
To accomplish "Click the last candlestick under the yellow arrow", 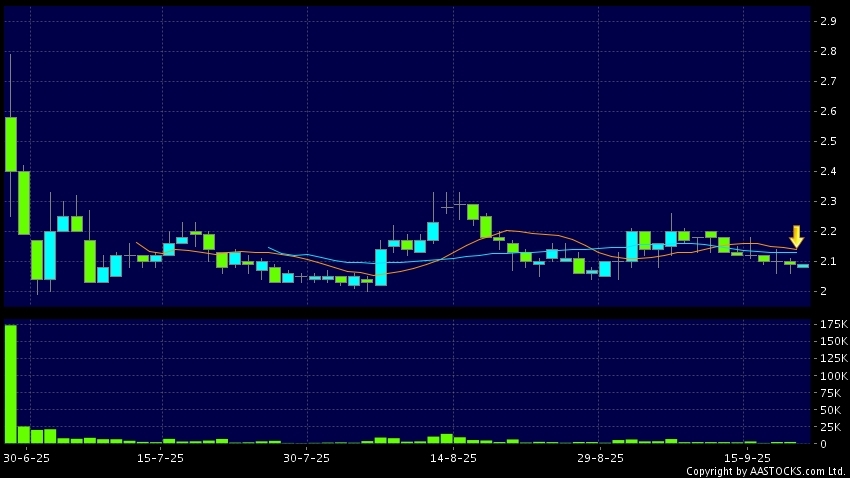I will tap(802, 265).
